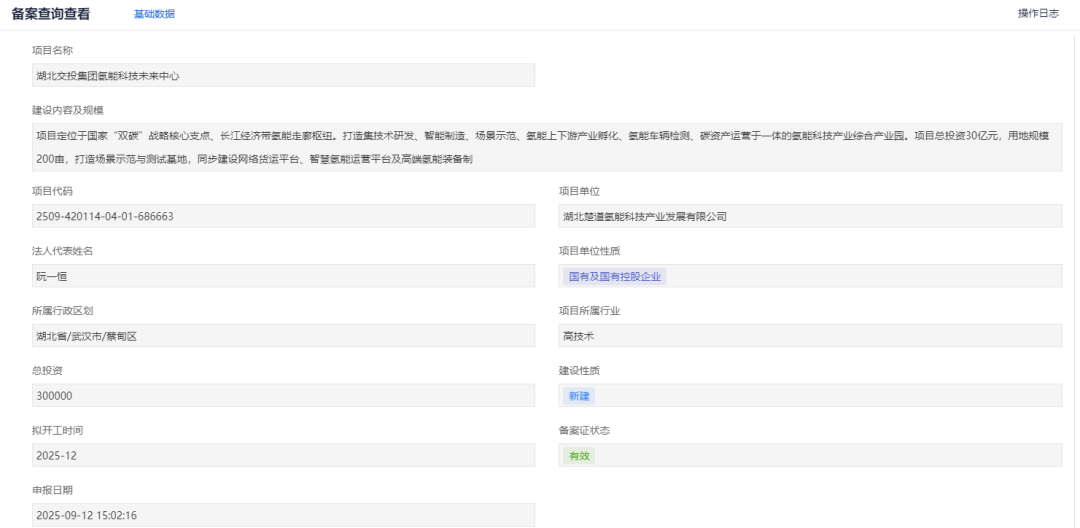Click the 项目所属行业 field showing 高技术
1080x528 pixels.
810,336
